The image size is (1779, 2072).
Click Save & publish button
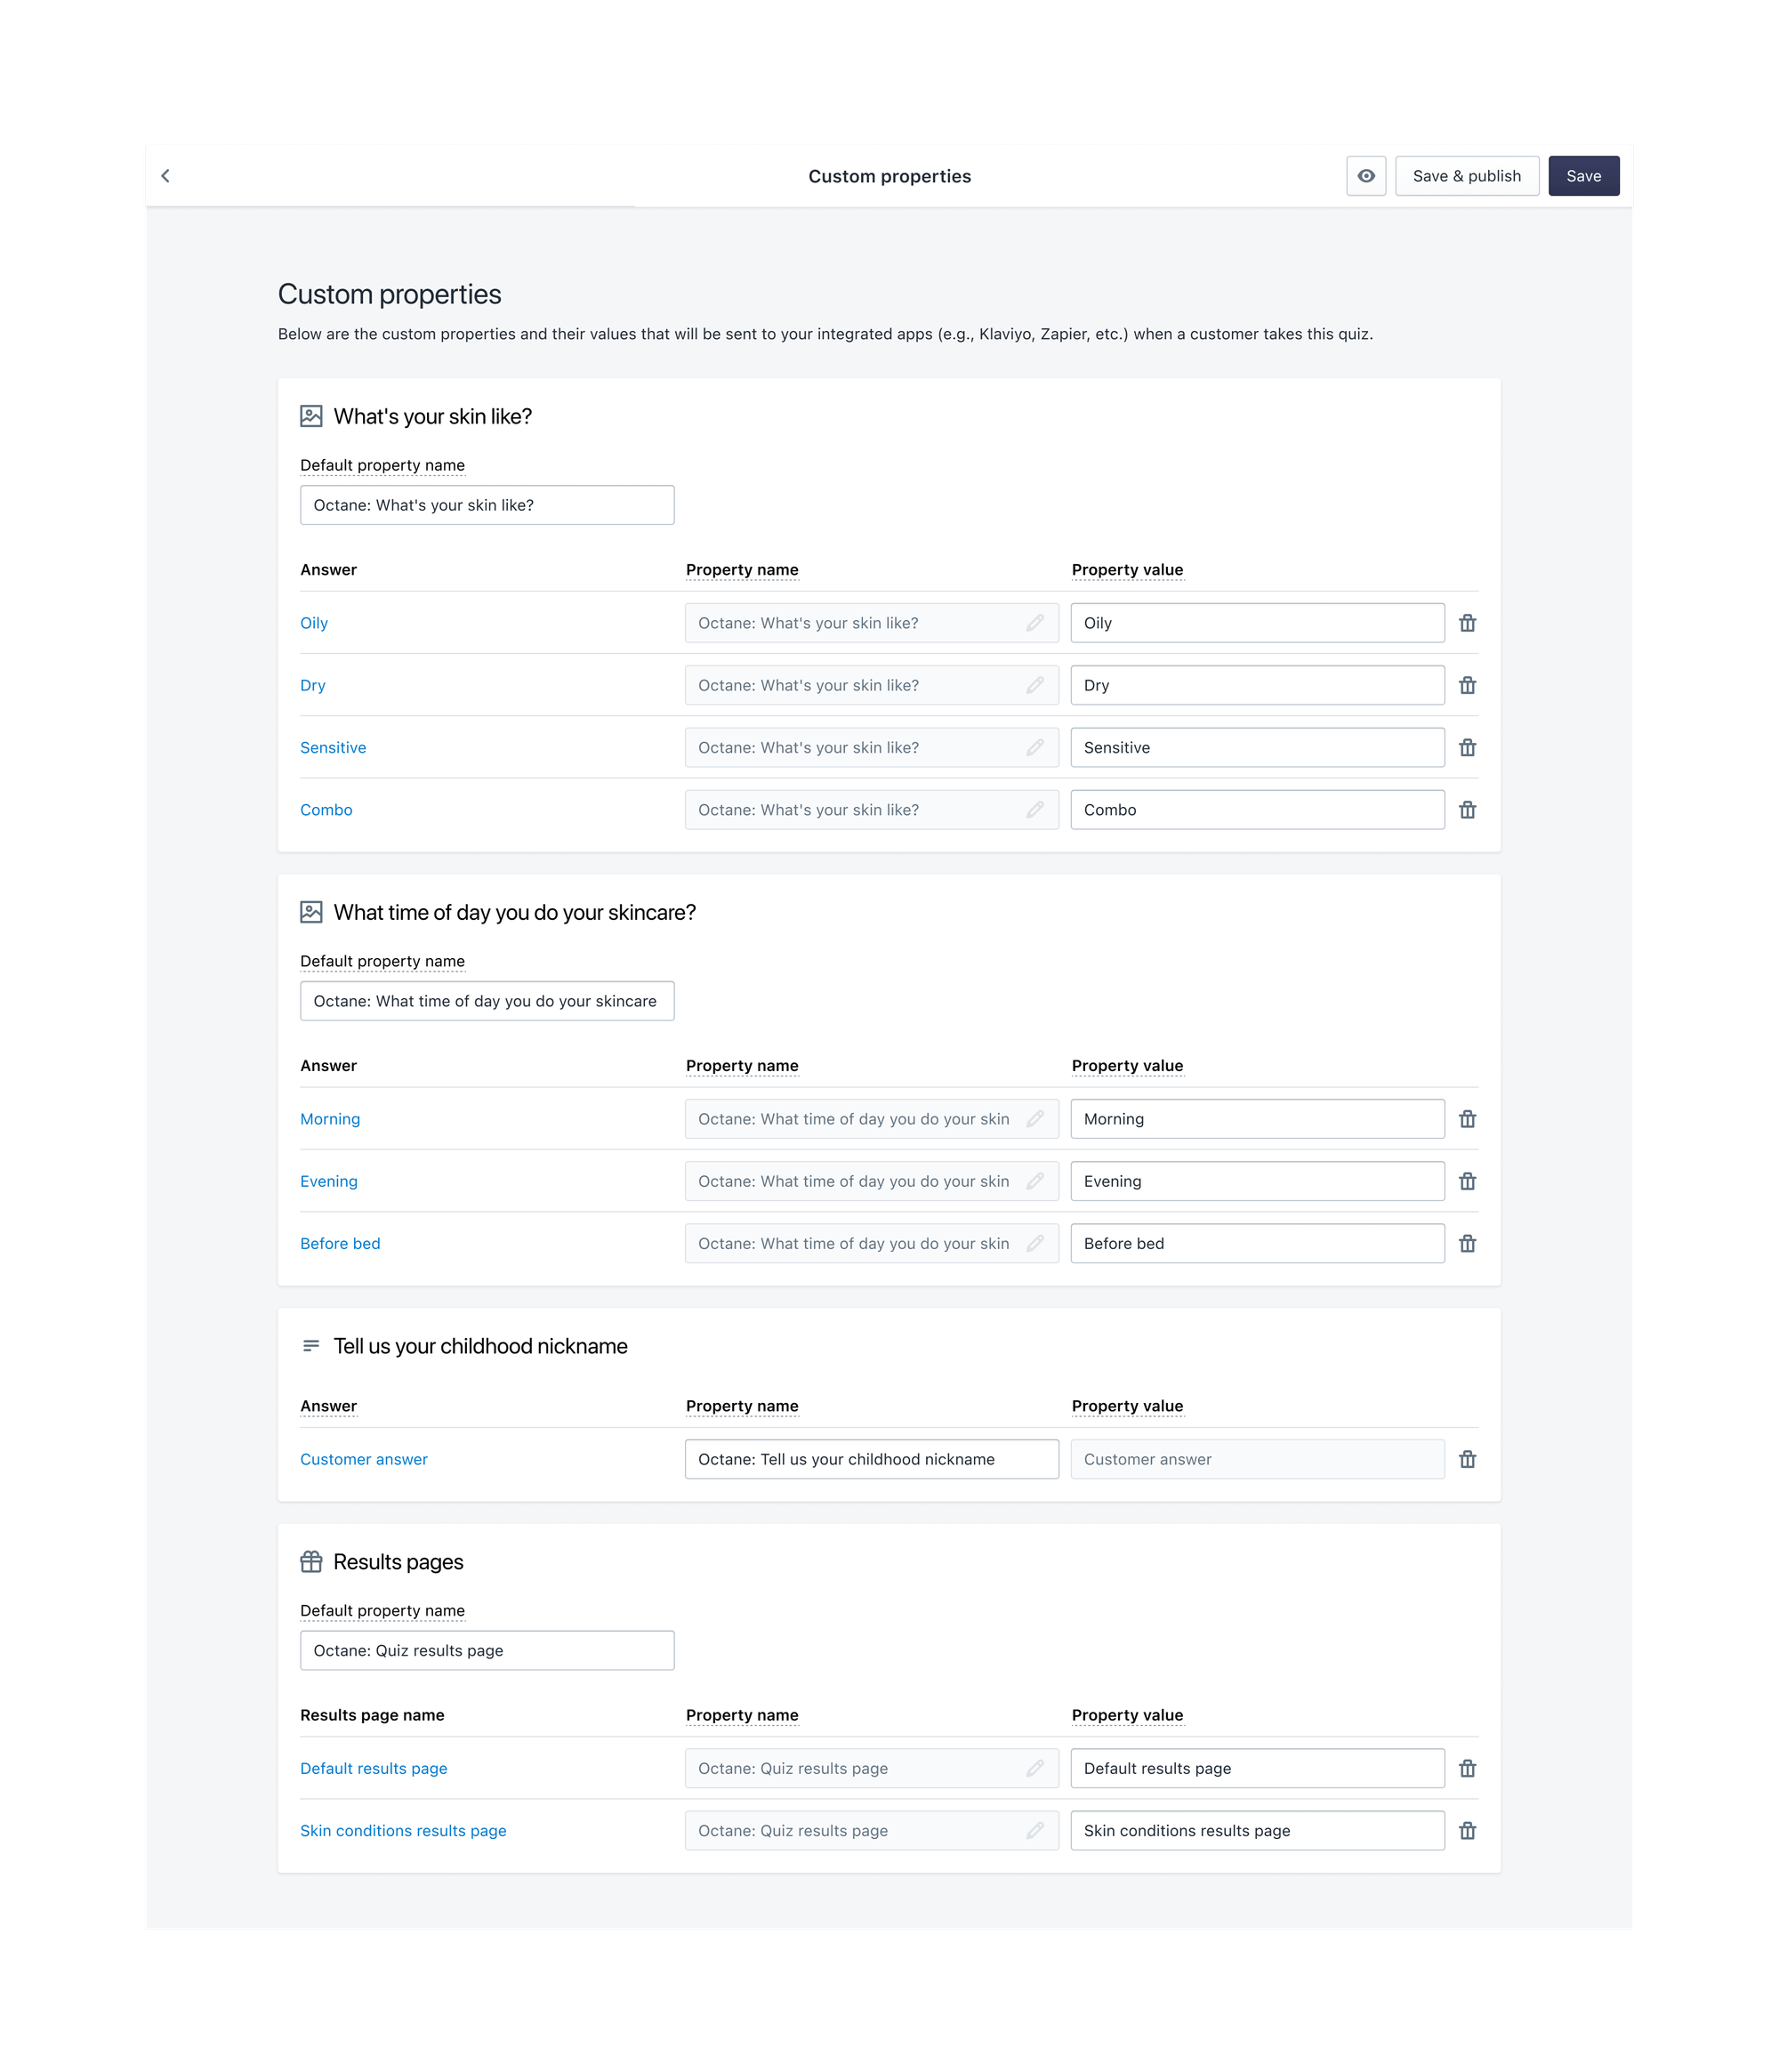pos(1466,176)
